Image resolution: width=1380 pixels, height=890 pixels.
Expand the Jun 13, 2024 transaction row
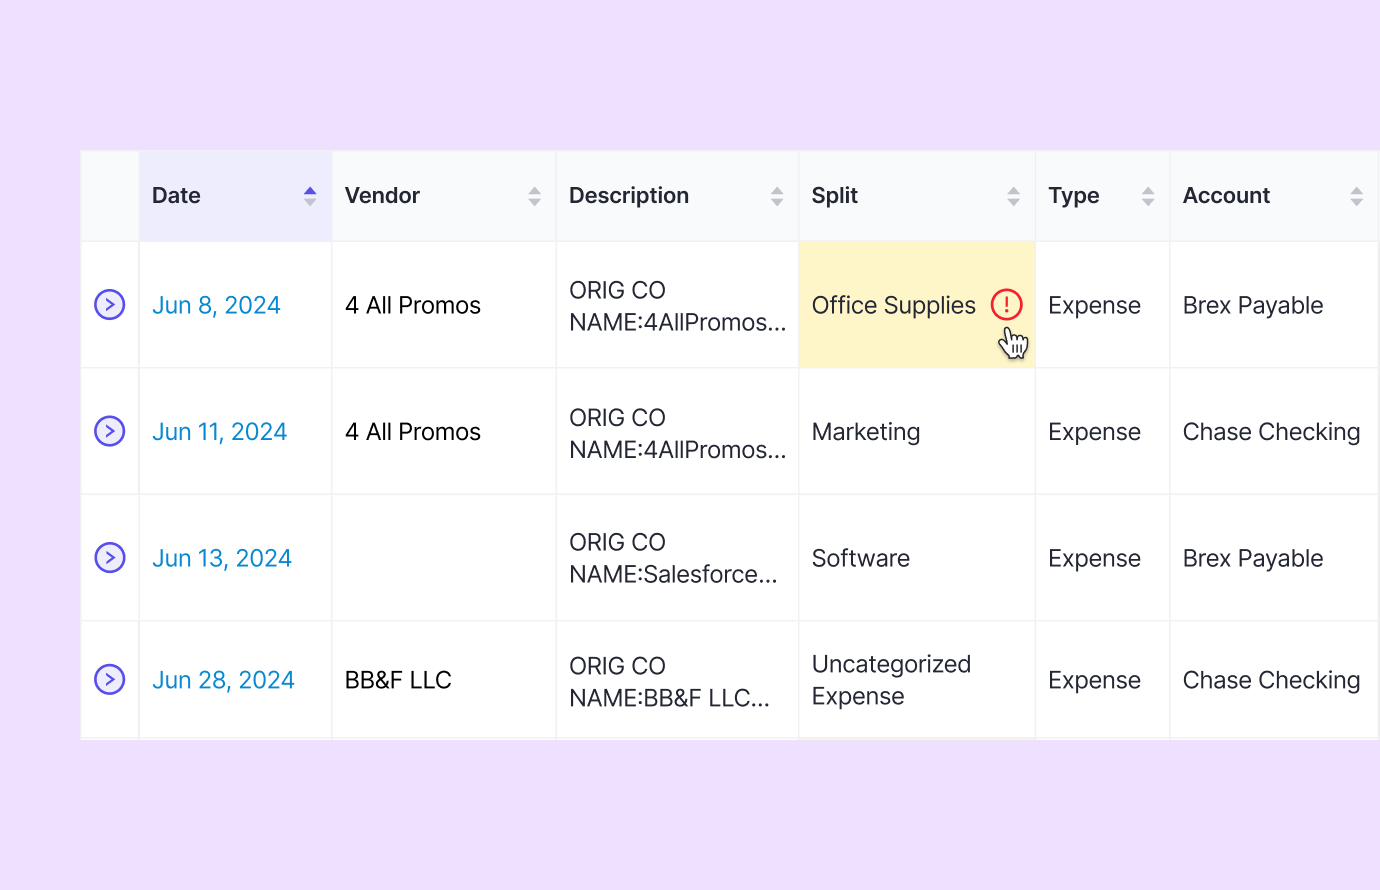click(x=110, y=558)
